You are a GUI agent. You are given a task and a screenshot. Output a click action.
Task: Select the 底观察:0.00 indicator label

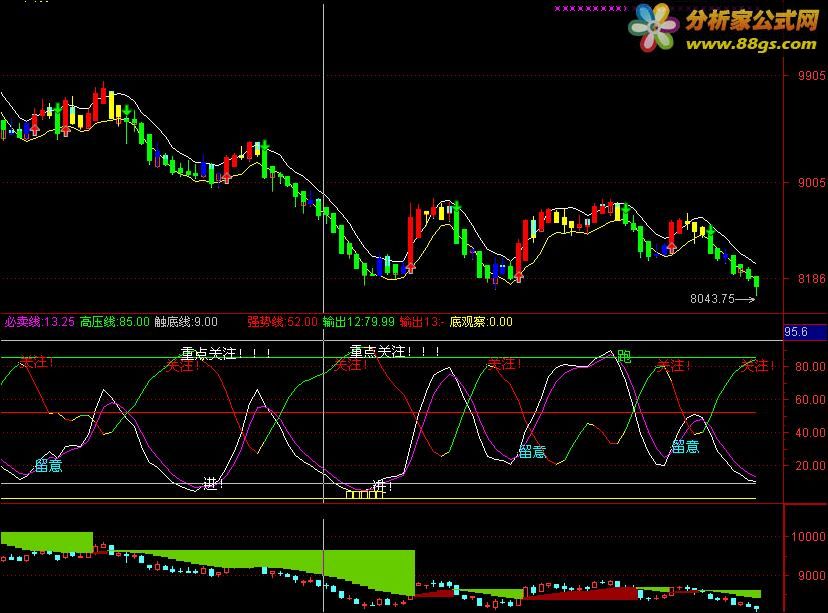click(x=481, y=322)
